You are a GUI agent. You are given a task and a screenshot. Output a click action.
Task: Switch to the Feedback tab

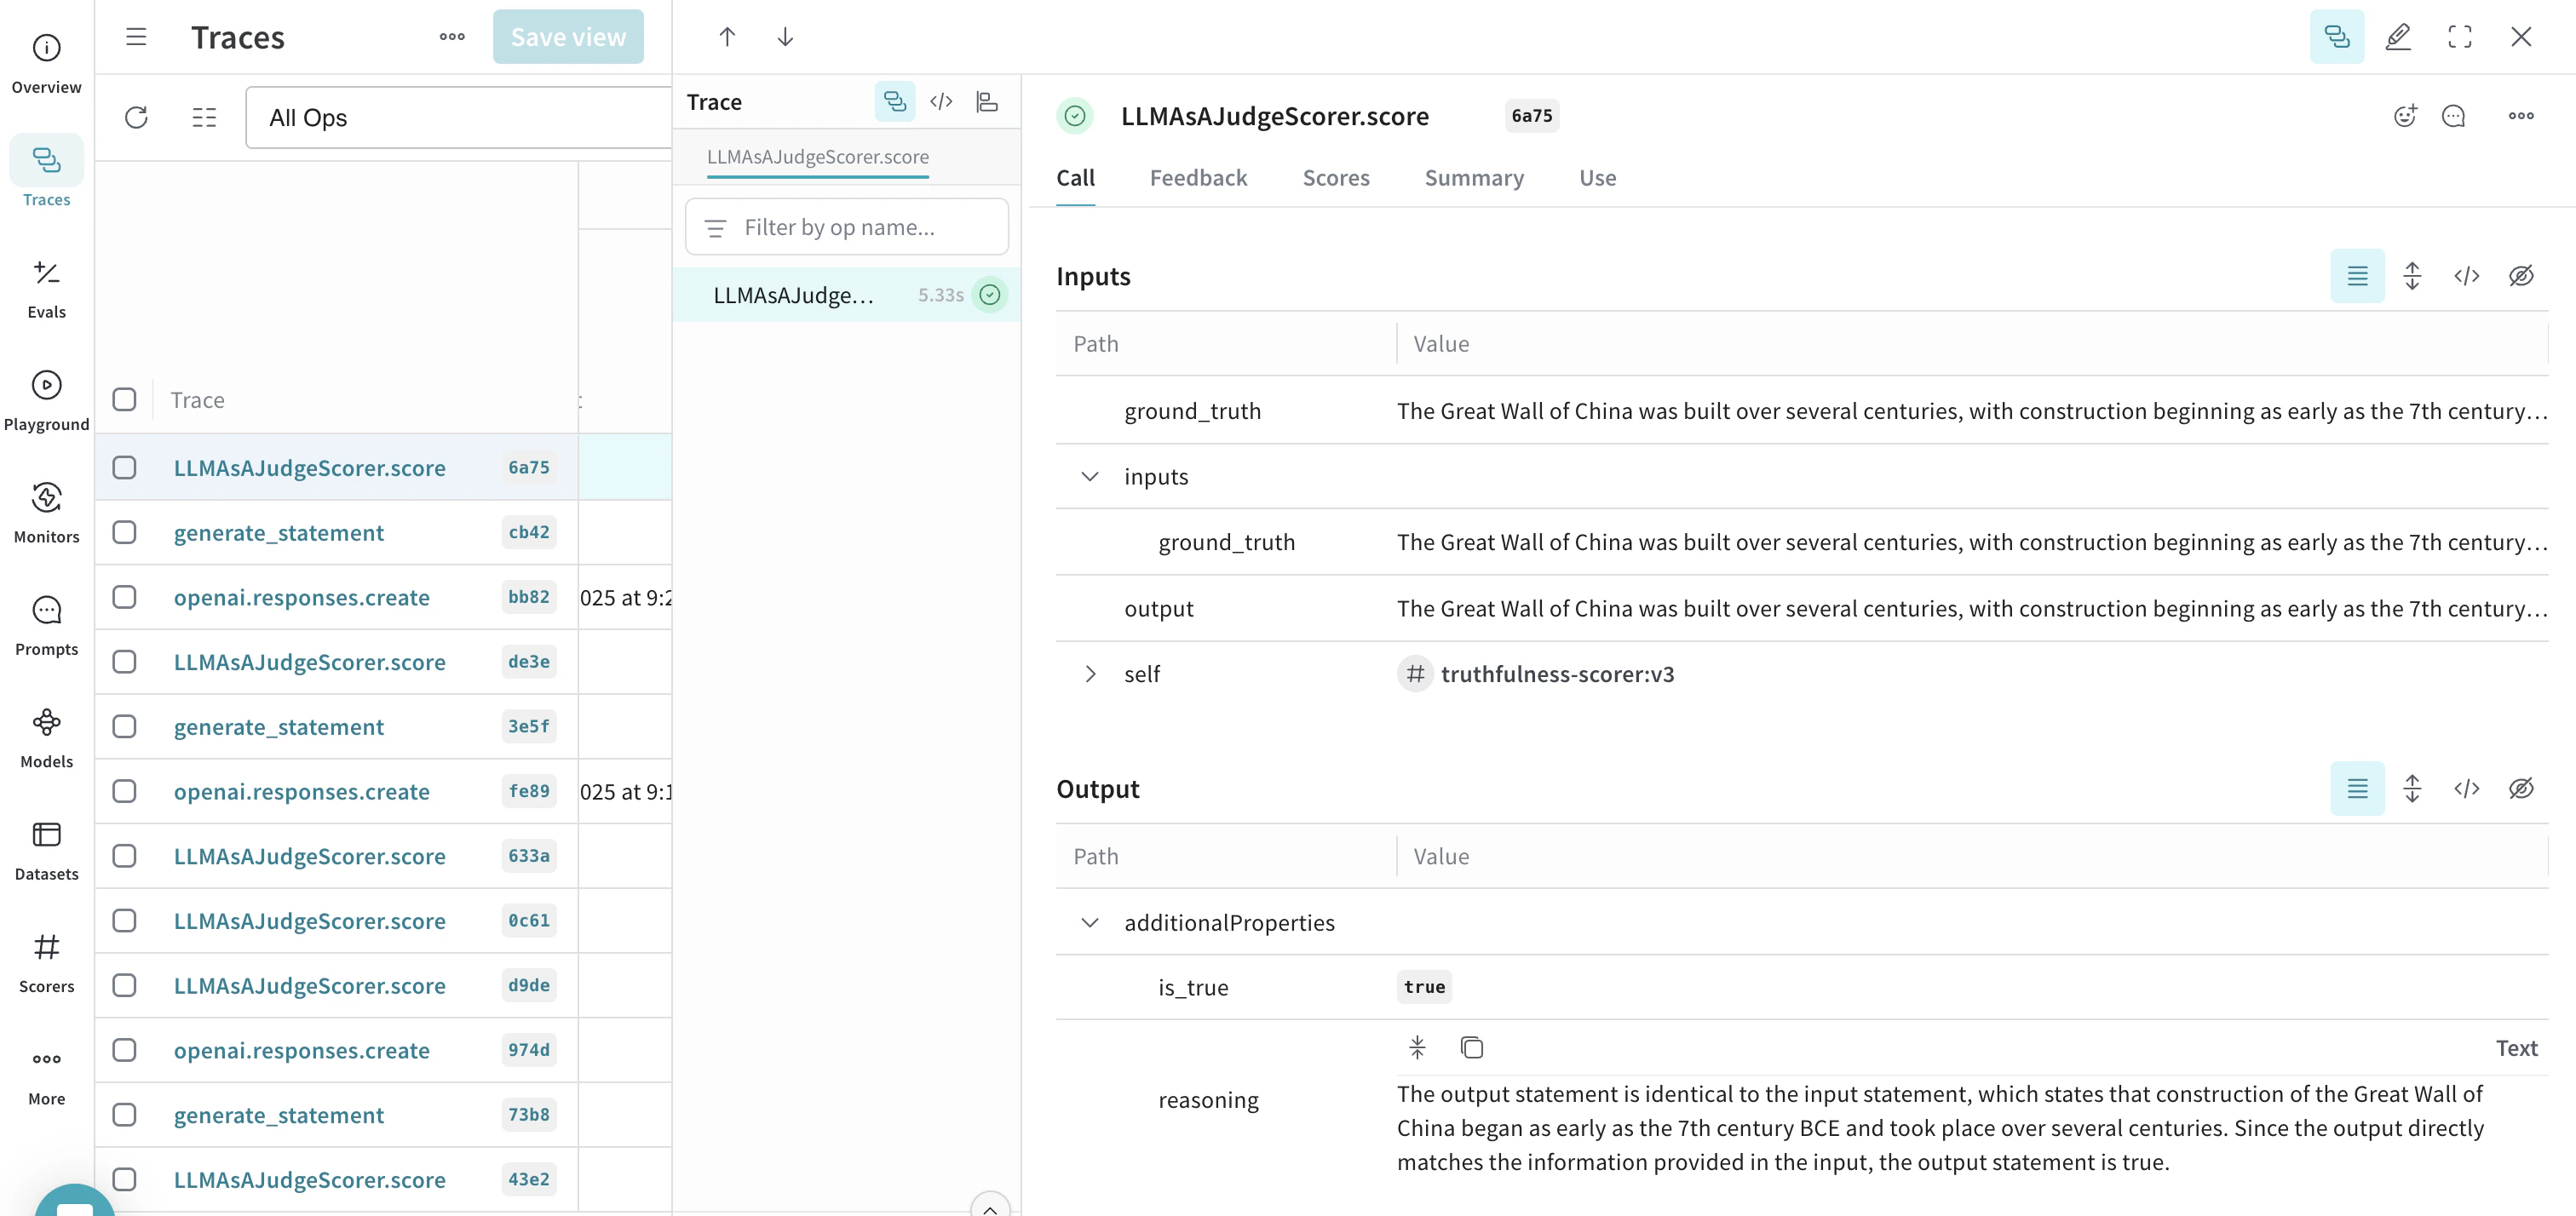(1198, 178)
